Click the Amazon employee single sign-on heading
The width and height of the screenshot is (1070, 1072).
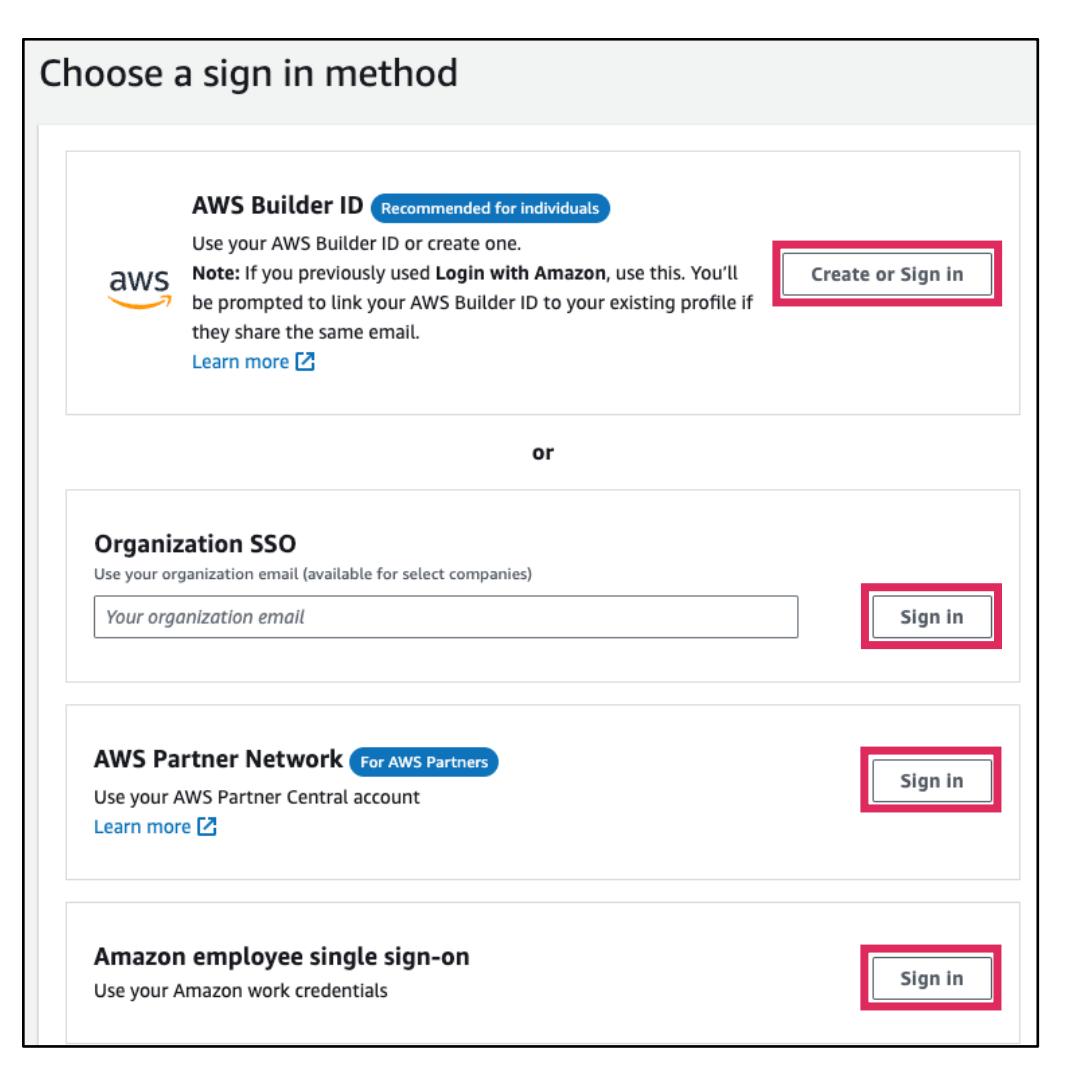(x=281, y=957)
